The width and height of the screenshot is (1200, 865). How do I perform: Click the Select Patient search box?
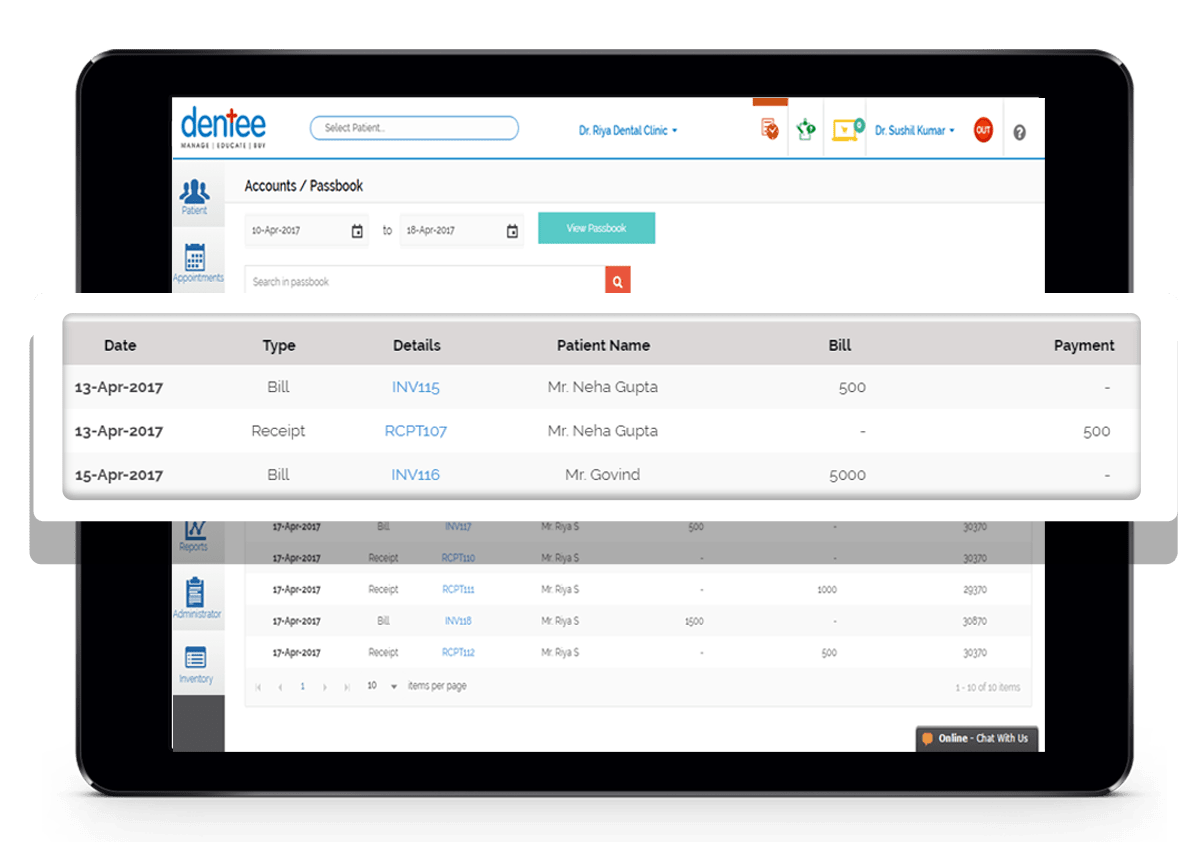(x=414, y=128)
